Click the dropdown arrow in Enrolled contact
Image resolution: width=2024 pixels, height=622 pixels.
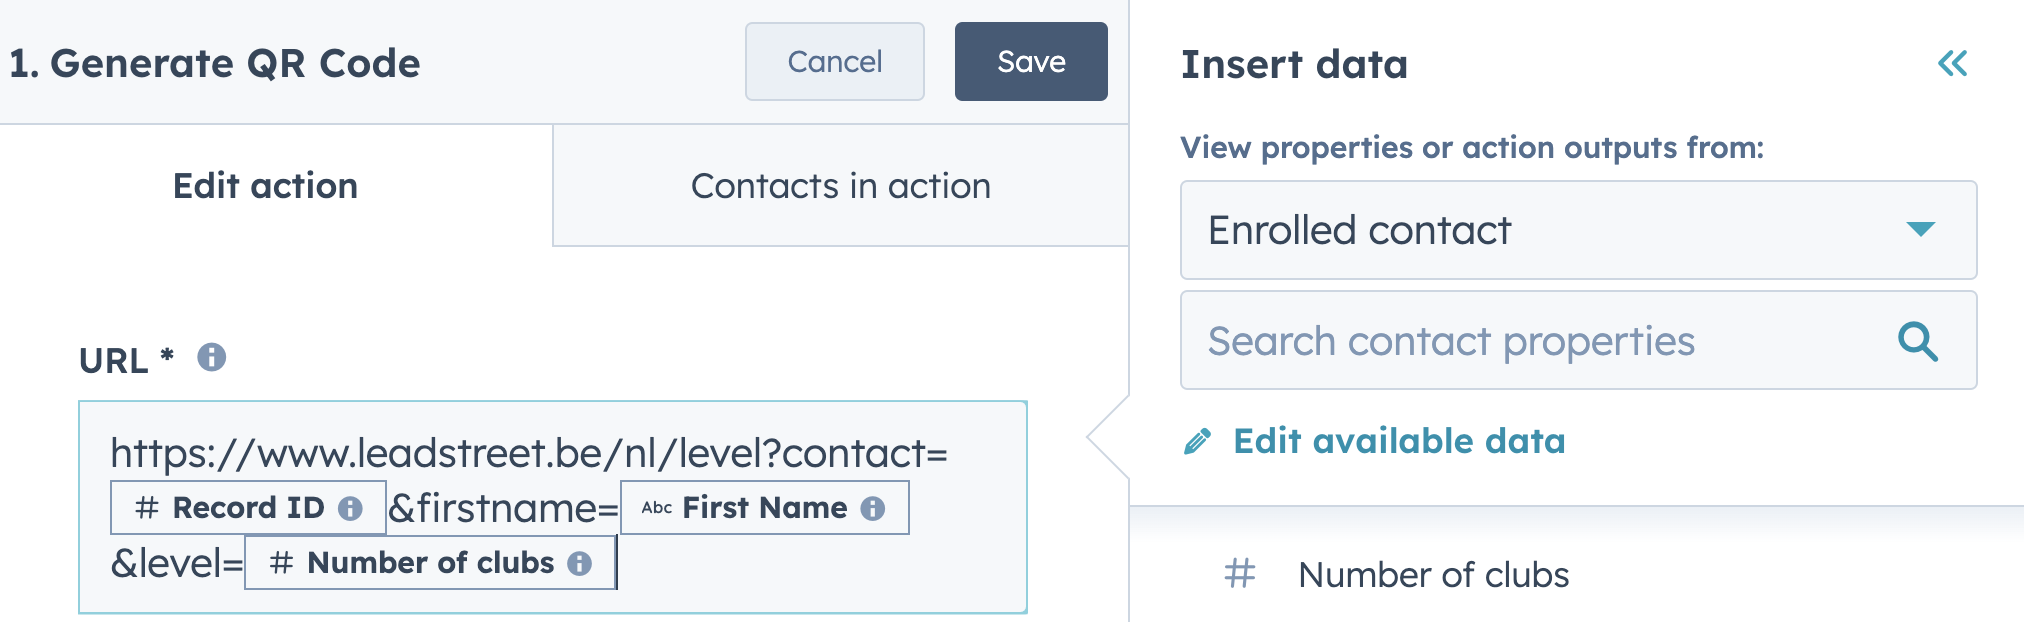point(1921,229)
